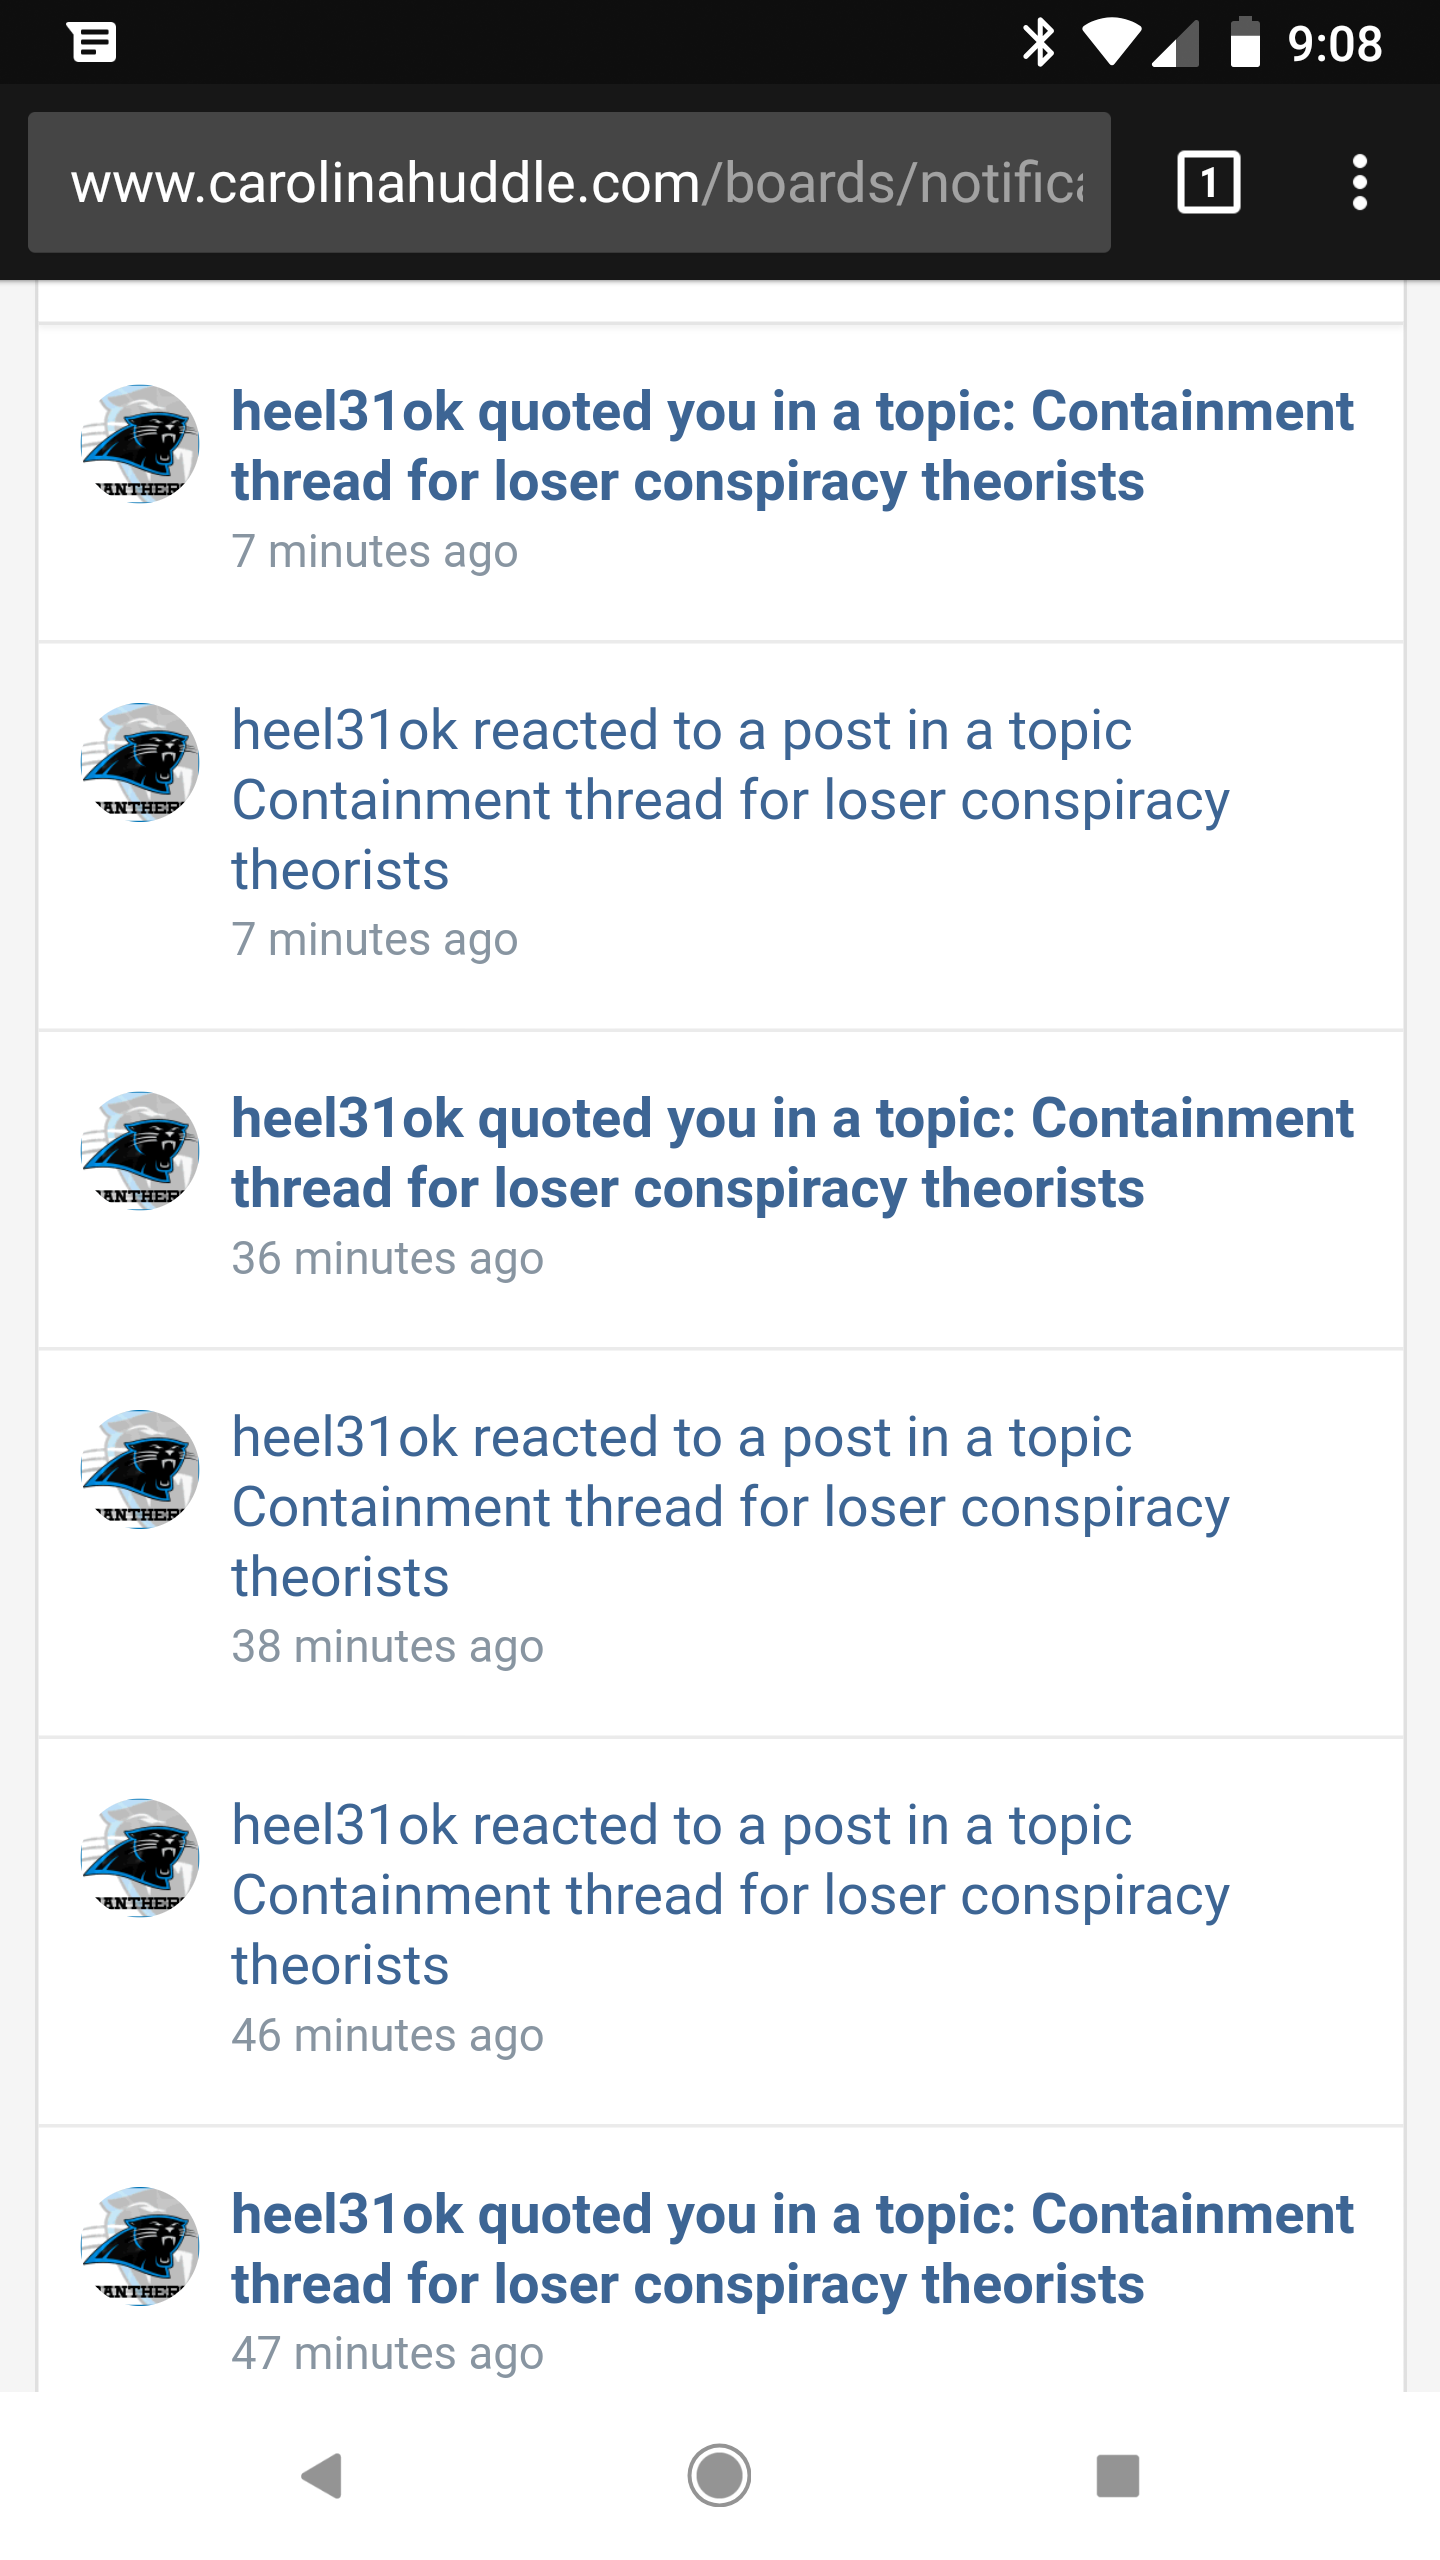Tap the Android recent apps square button
The image size is (1440, 2560).
[x=1118, y=2476]
